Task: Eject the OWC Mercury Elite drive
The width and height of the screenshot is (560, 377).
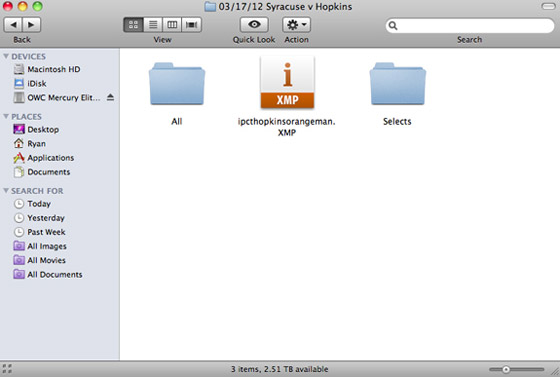Action: pos(110,97)
